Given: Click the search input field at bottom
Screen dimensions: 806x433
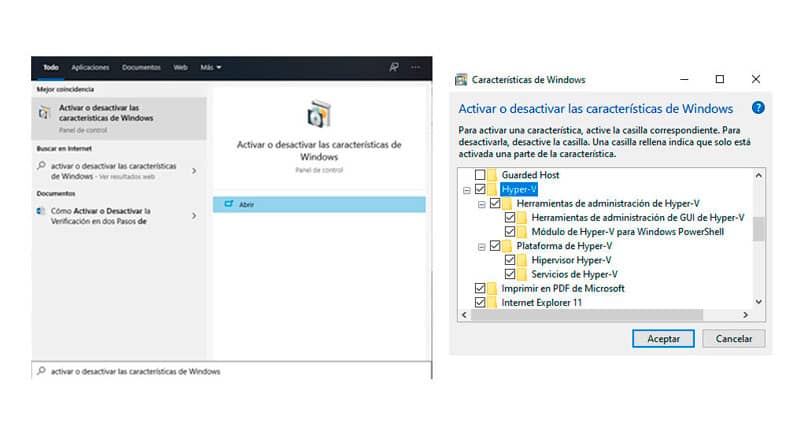Looking at the screenshot, I should tap(231, 371).
